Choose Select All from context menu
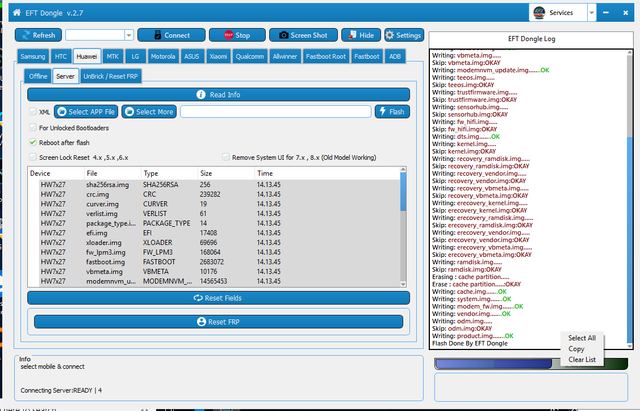This screenshot has height=411, width=640. (x=582, y=338)
